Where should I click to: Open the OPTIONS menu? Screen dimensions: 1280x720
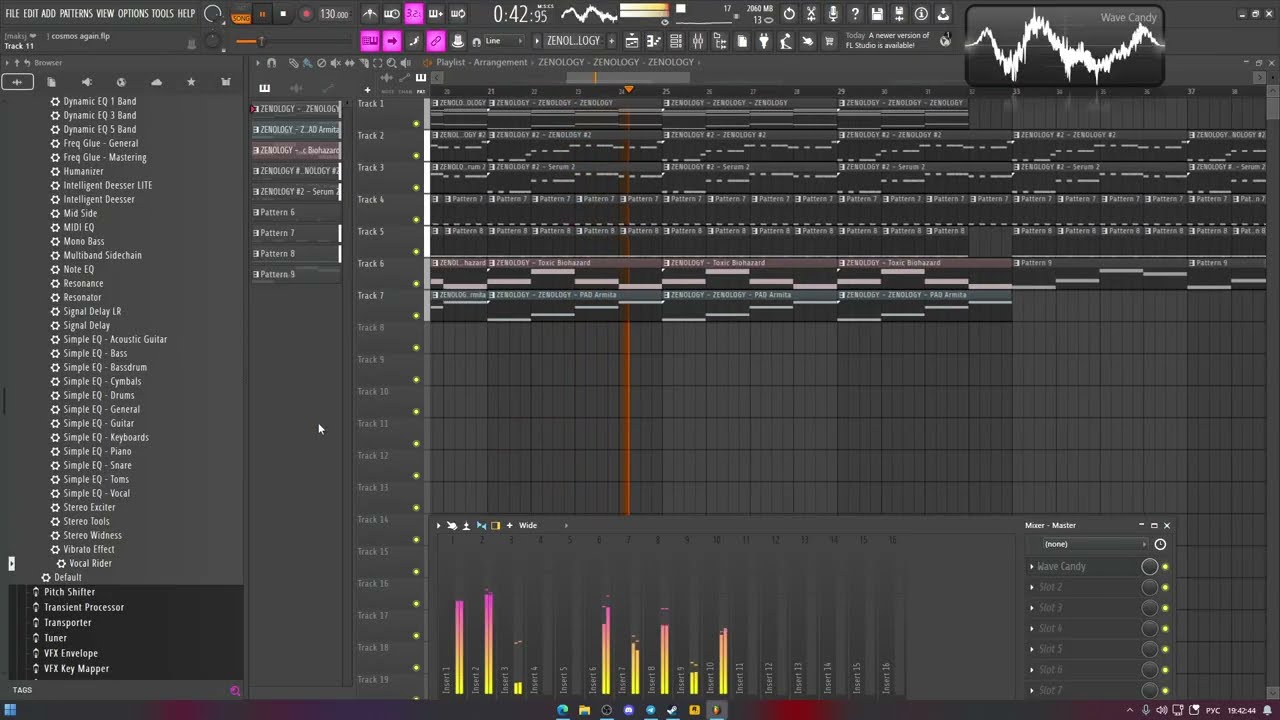click(133, 14)
